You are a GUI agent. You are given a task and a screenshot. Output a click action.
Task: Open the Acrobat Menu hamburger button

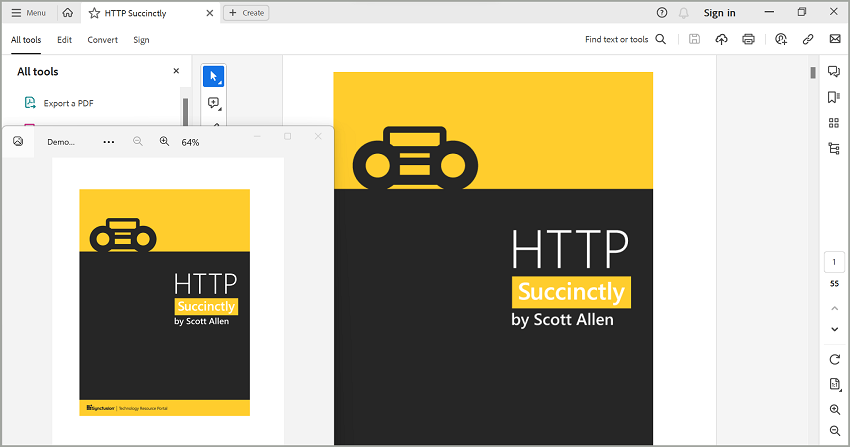29,13
